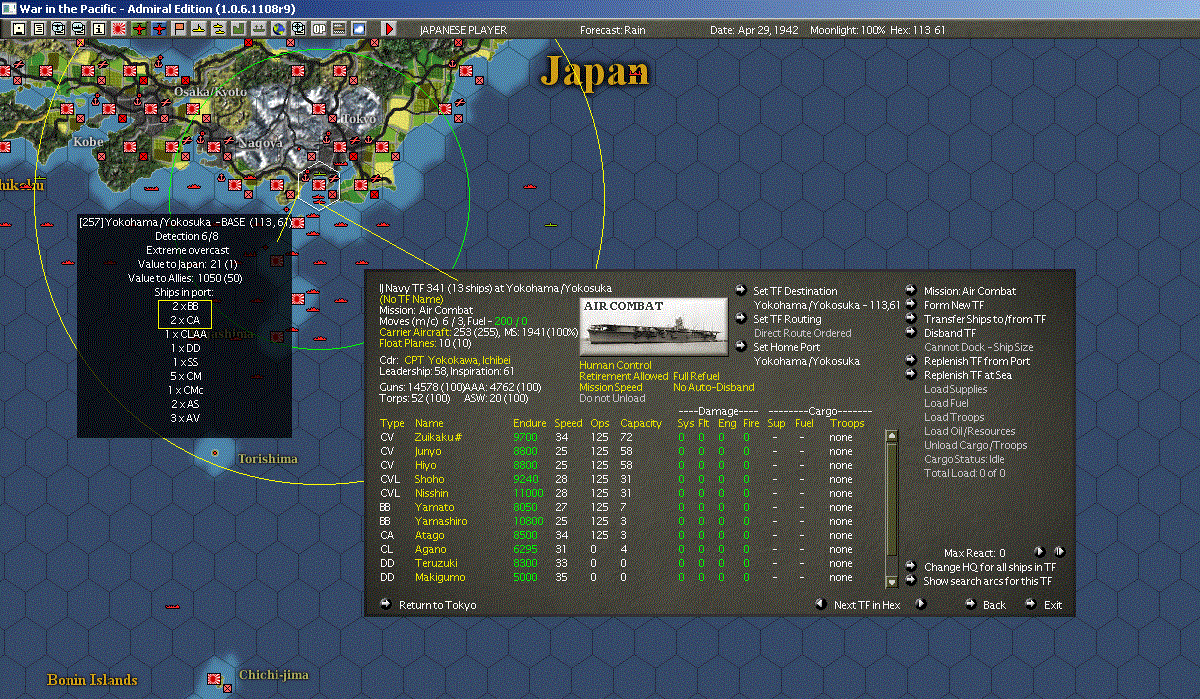Click arrow icon beside Disband TF
The width and height of the screenshot is (1200, 699).
[911, 333]
